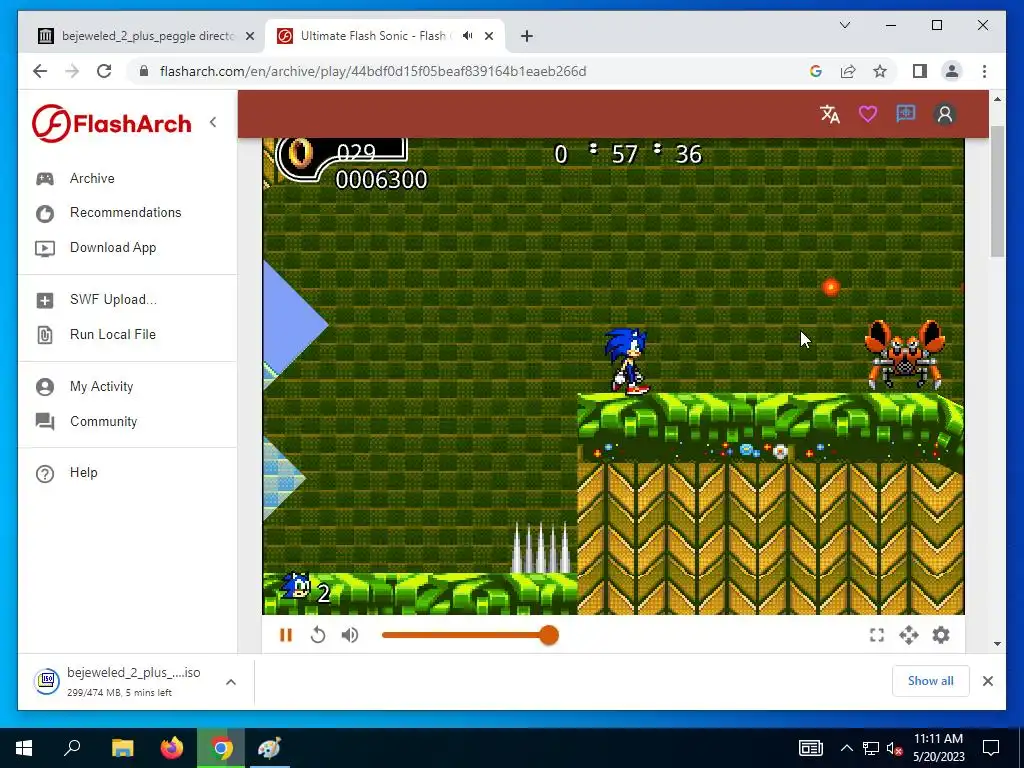The height and width of the screenshot is (768, 1024).
Task: Close the bejeweled_2_plus_peggle tab
Action: click(x=249, y=36)
